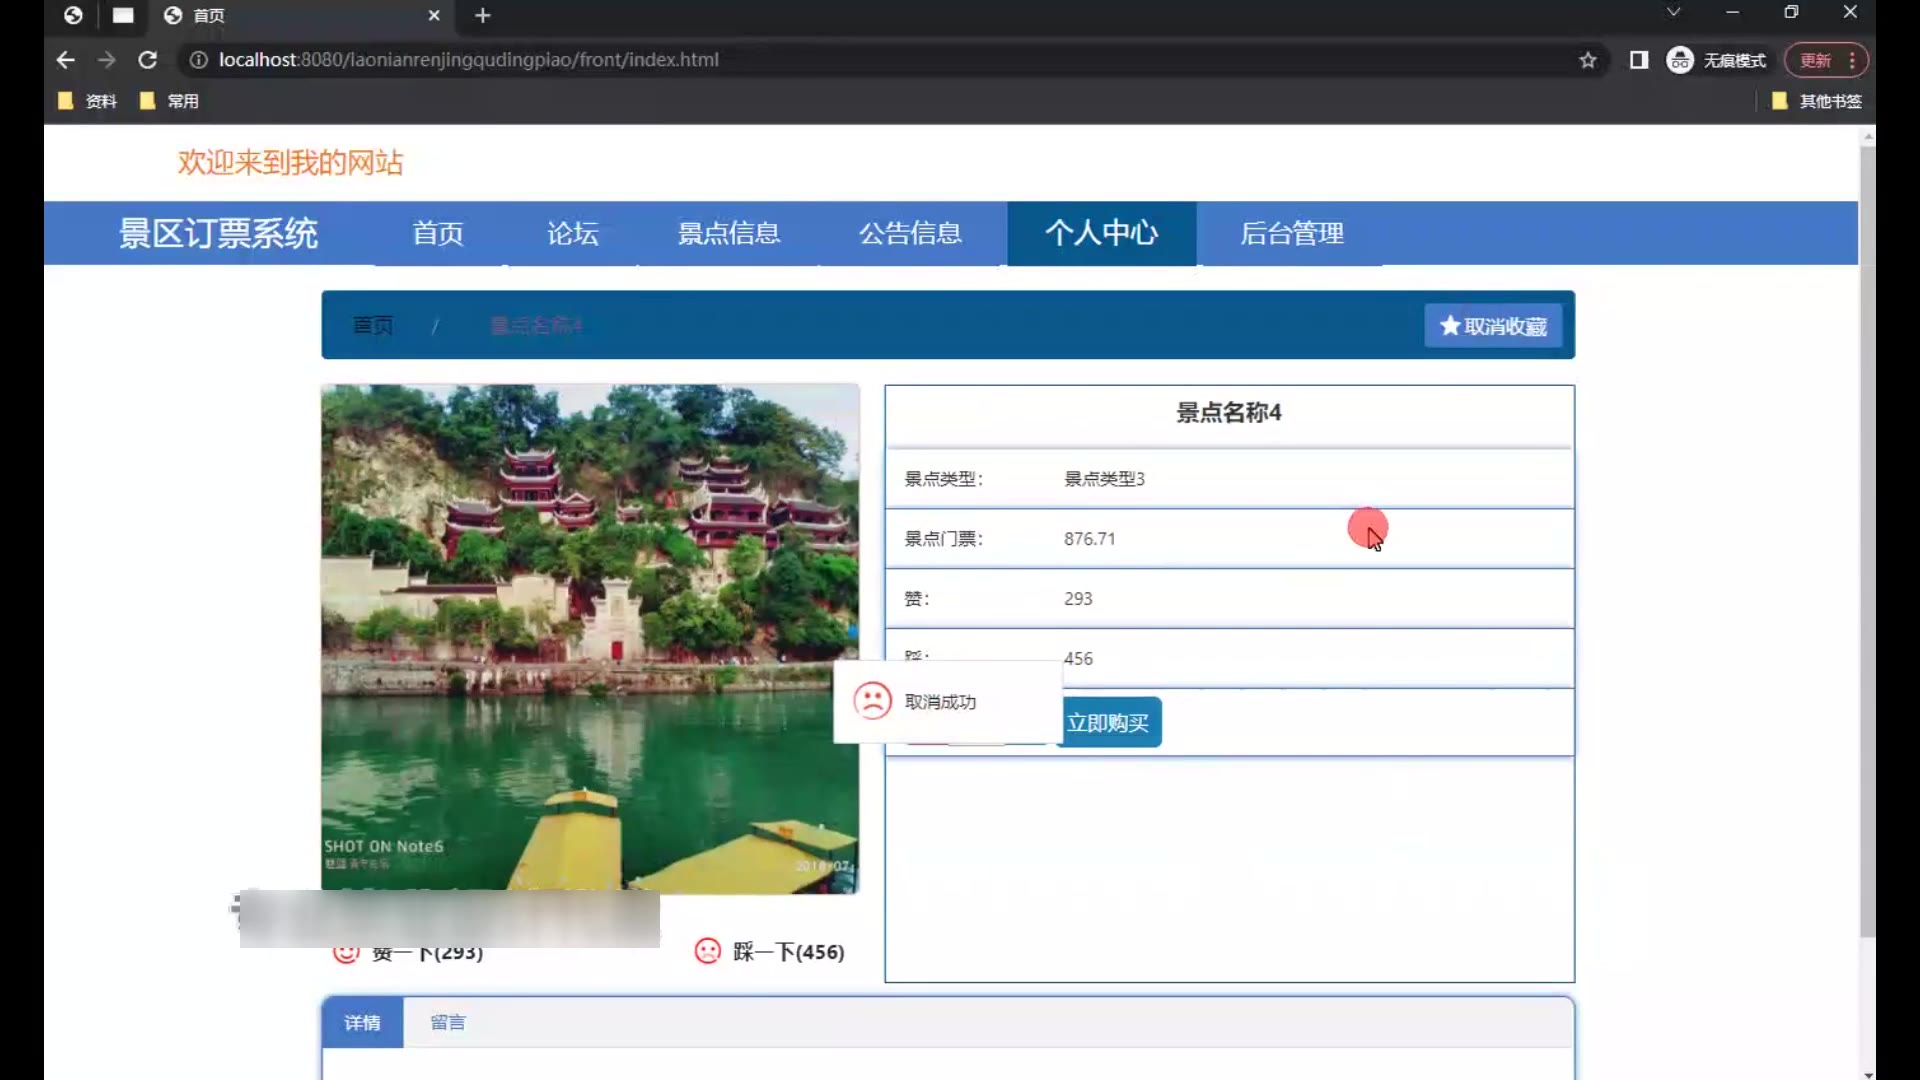Open the new tab plus button
The width and height of the screenshot is (1920, 1080).
(x=483, y=15)
